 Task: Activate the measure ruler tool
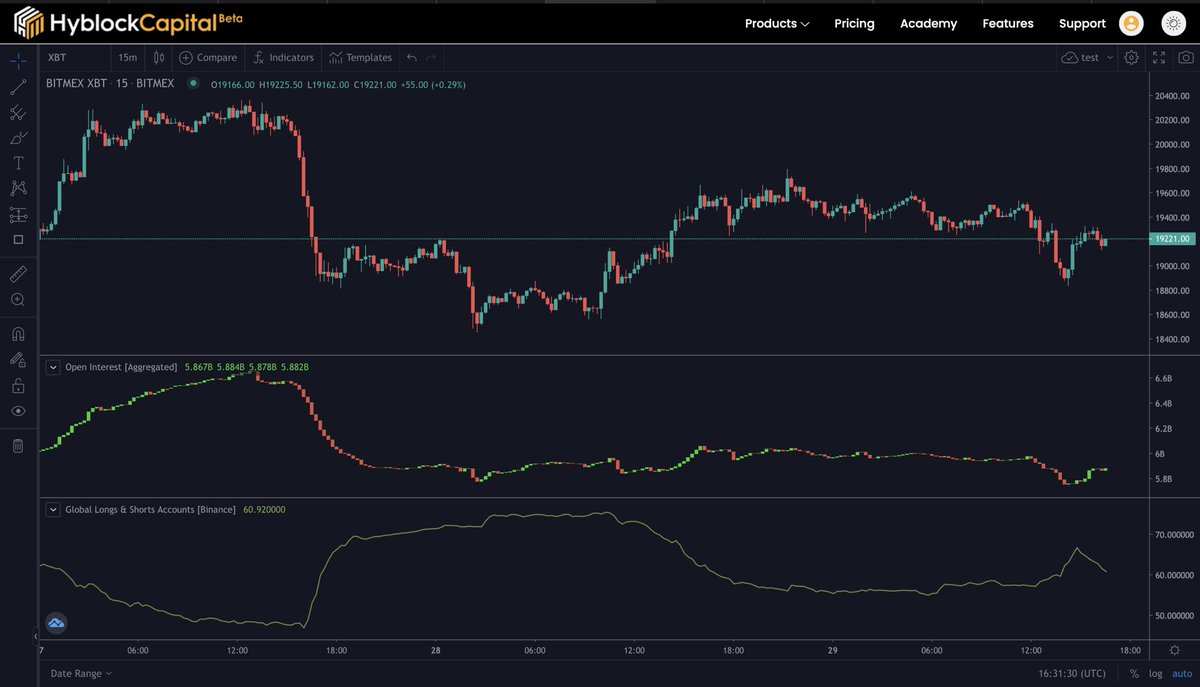point(18,272)
